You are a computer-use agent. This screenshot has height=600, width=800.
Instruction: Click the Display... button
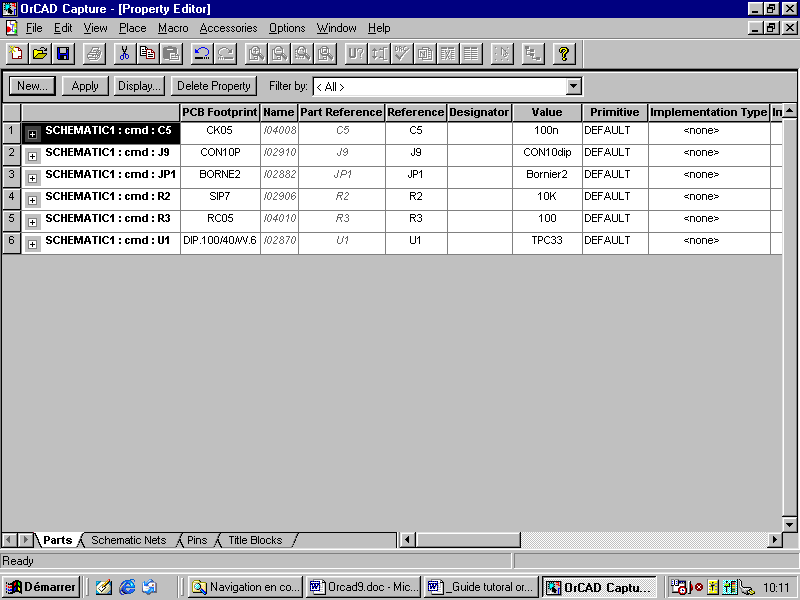coord(139,86)
